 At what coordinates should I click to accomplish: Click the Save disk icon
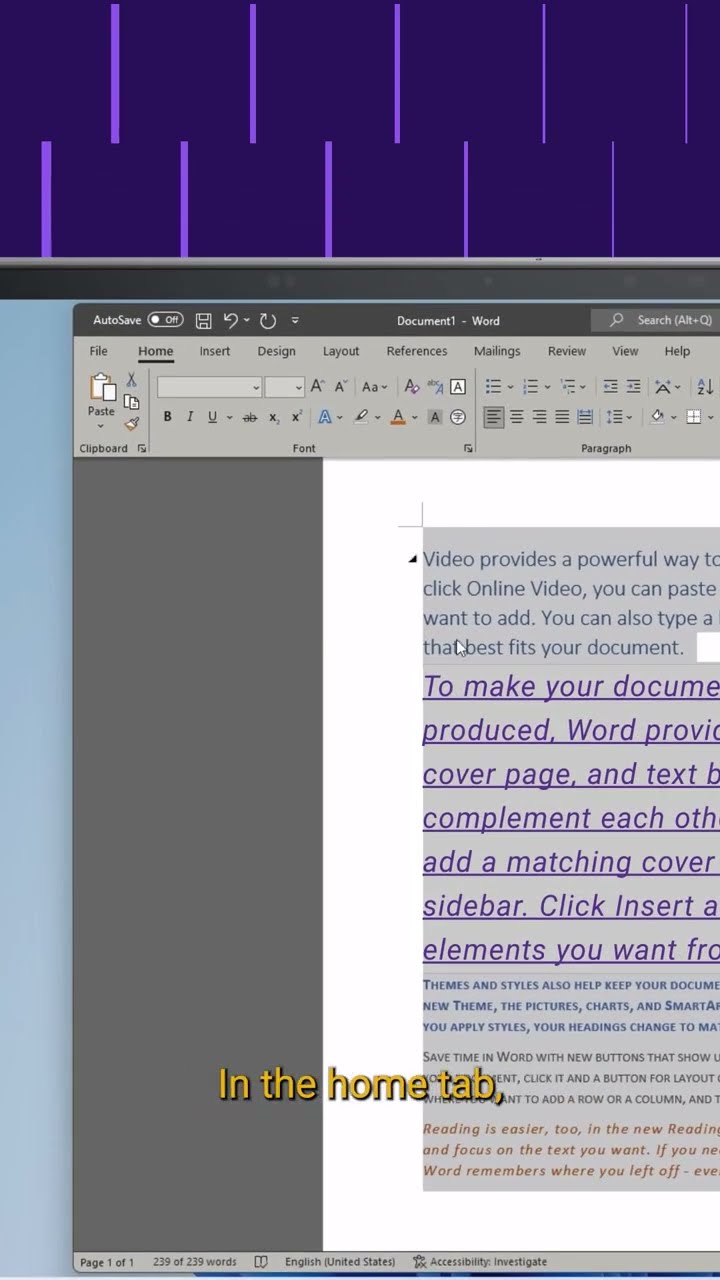click(x=203, y=321)
